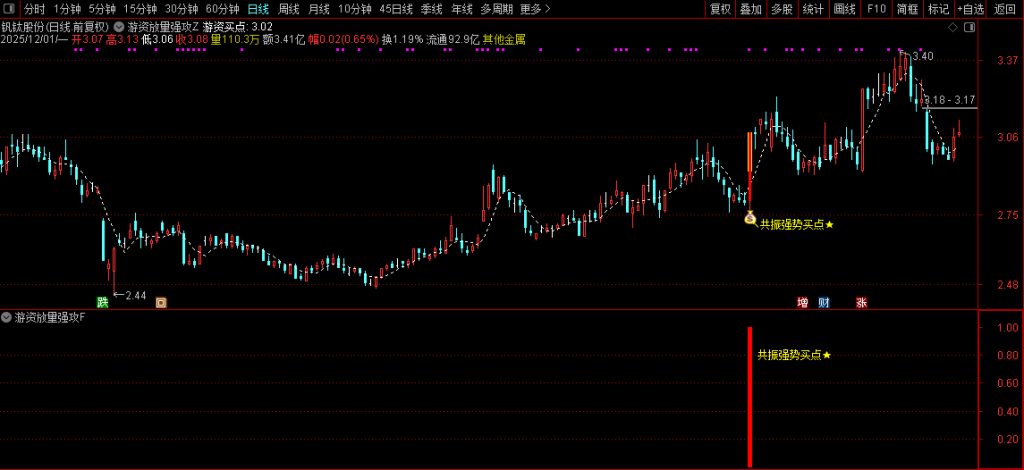Select the 15分钟 period tab

[140, 9]
